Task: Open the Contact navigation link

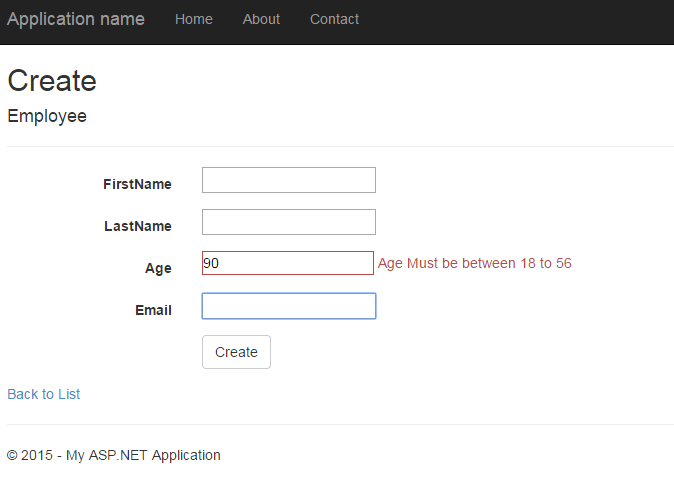Action: [x=334, y=19]
